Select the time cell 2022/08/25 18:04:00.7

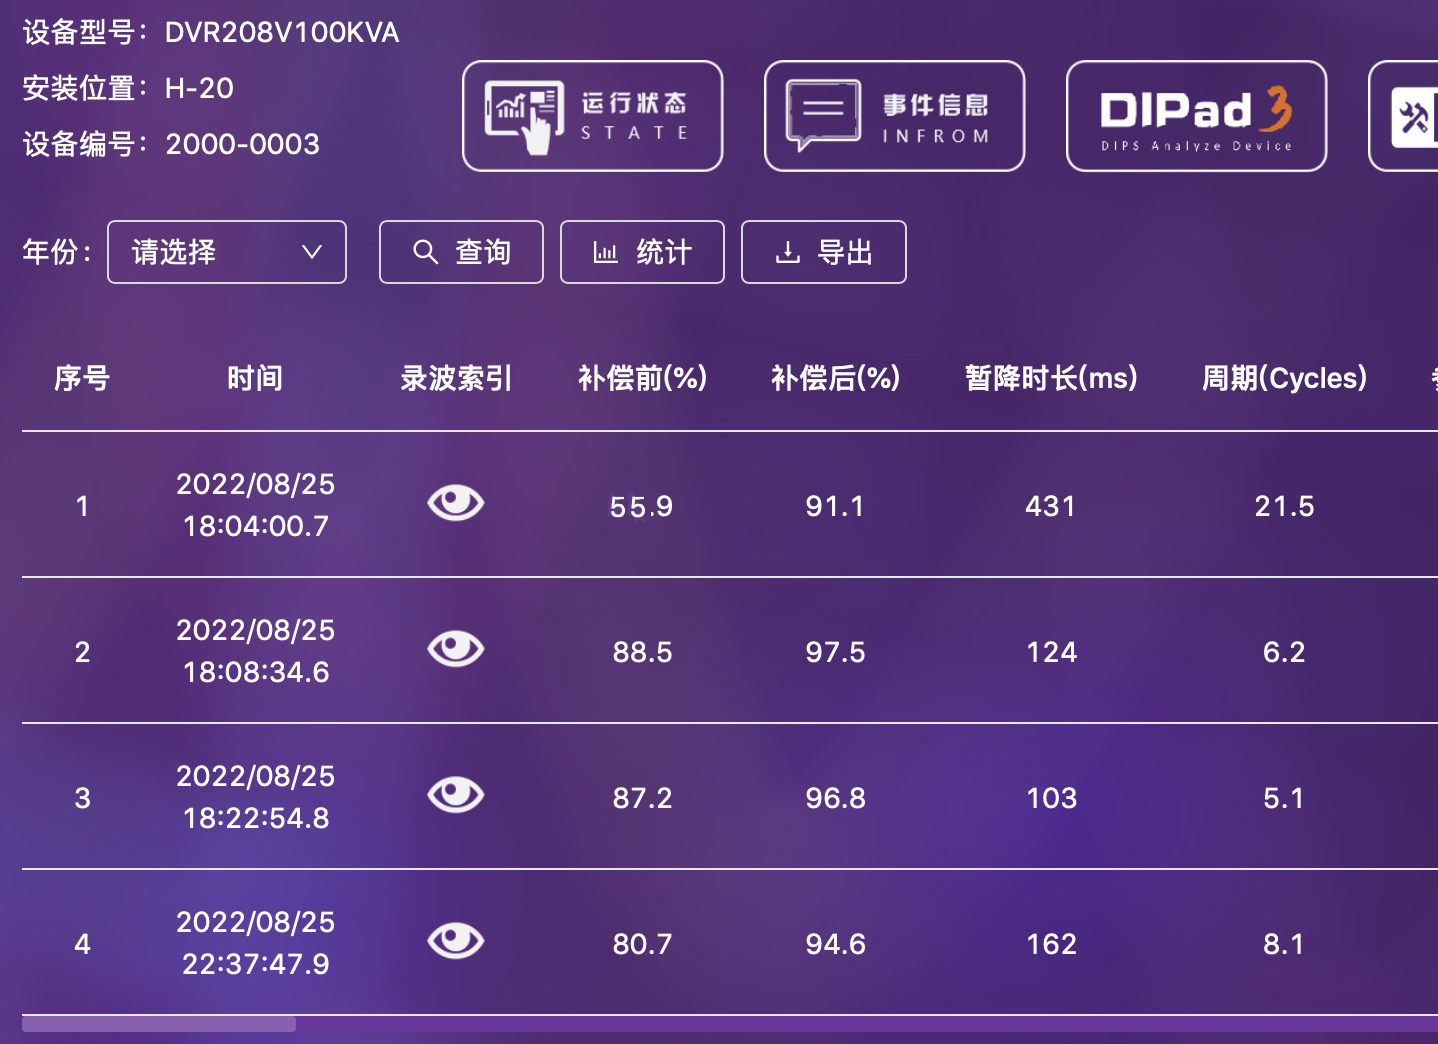coord(256,505)
